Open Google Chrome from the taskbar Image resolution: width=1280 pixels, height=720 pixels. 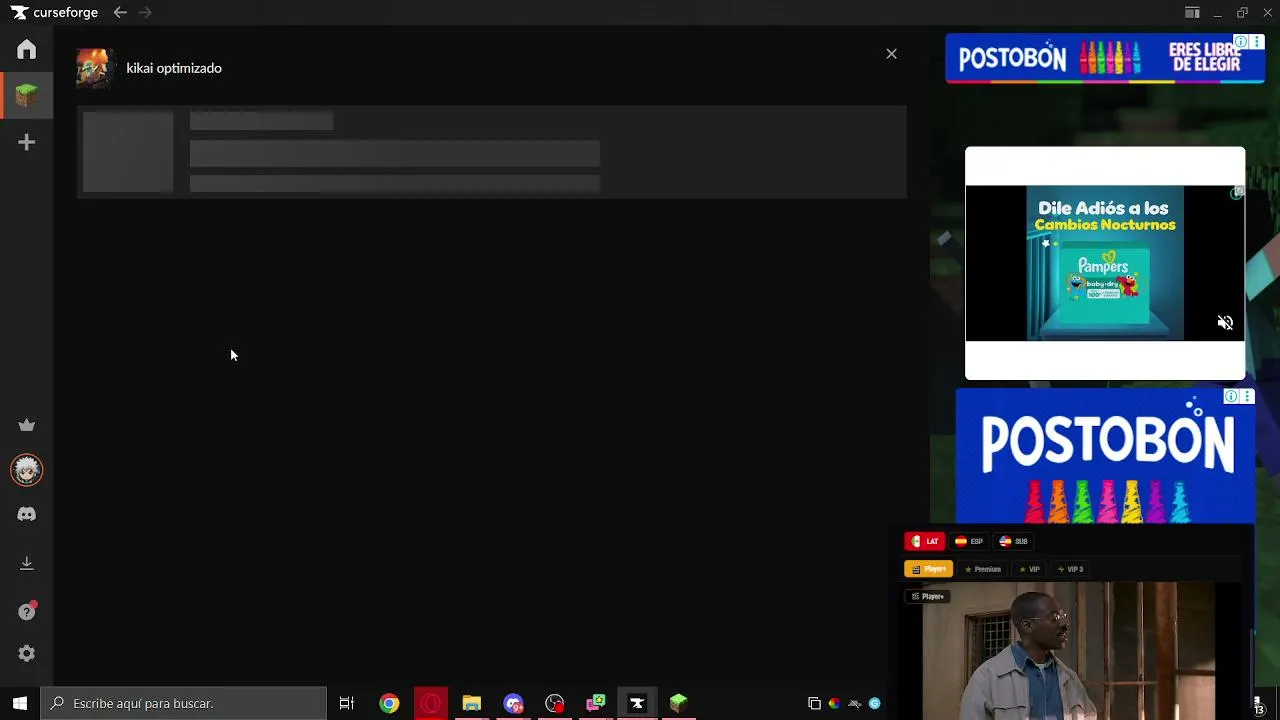pos(389,703)
